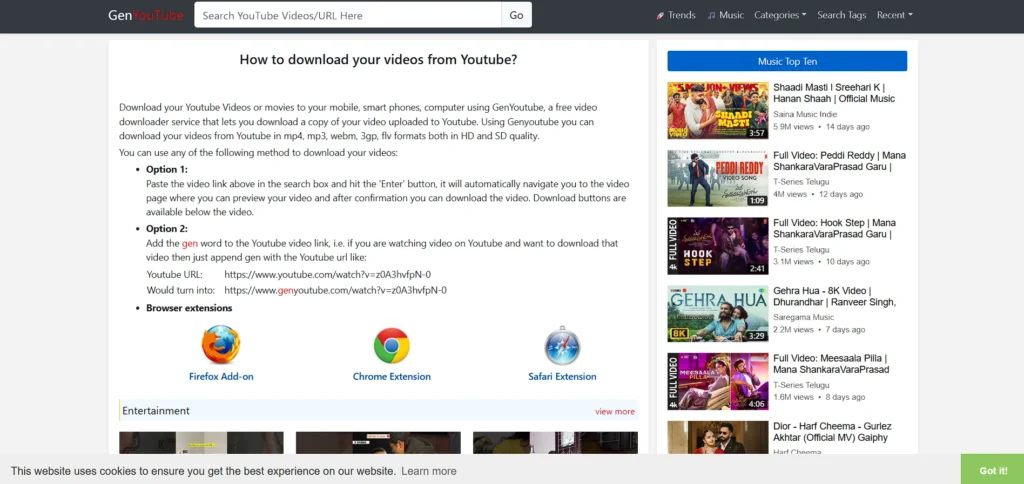This screenshot has width=1024, height=484.
Task: Click the music note icon beside Music
Action: pos(712,15)
